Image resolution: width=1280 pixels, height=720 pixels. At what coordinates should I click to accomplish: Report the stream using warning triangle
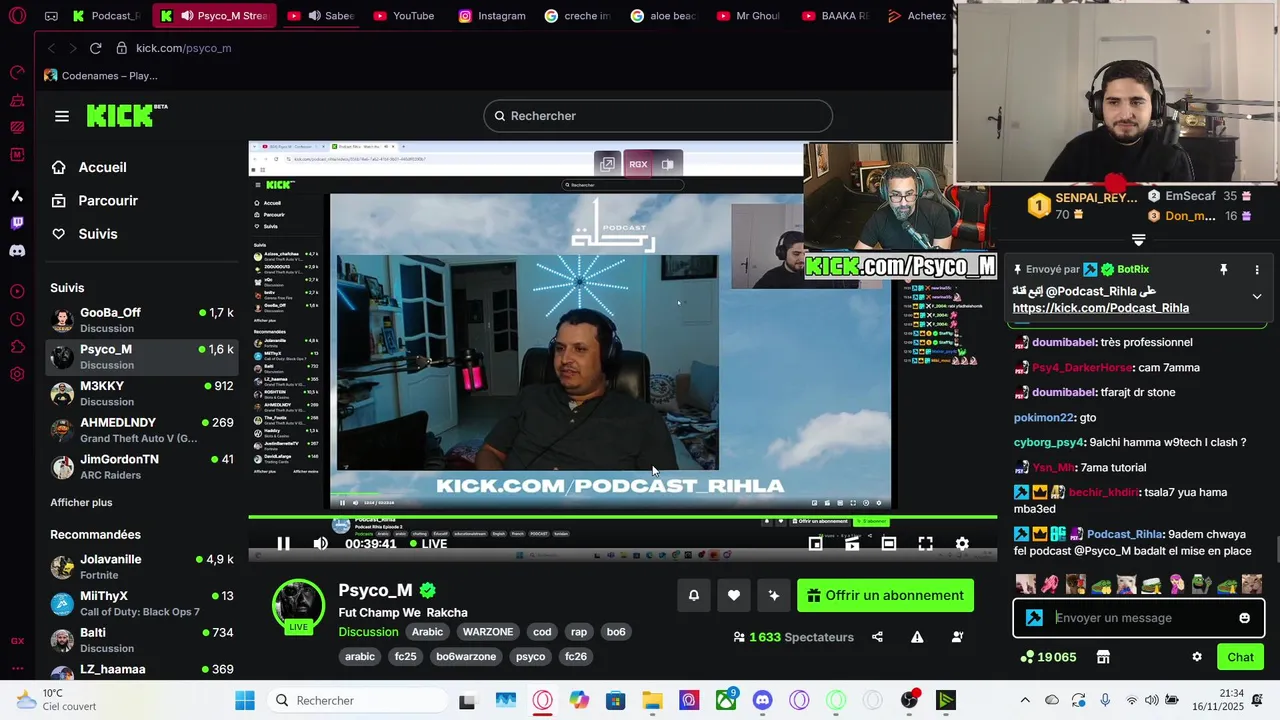click(x=917, y=637)
